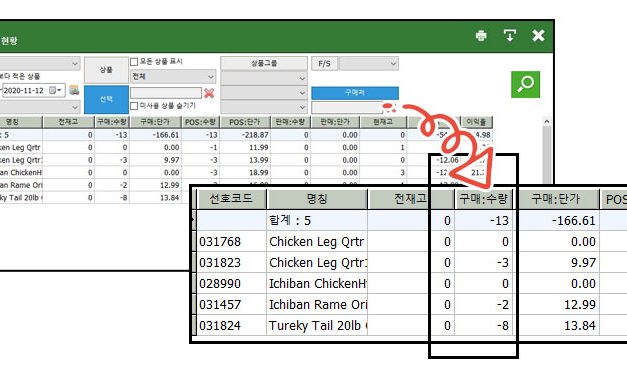This screenshot has height=375, width=627.
Task: Select code 031768 in the enlarged view
Action: coord(231,242)
